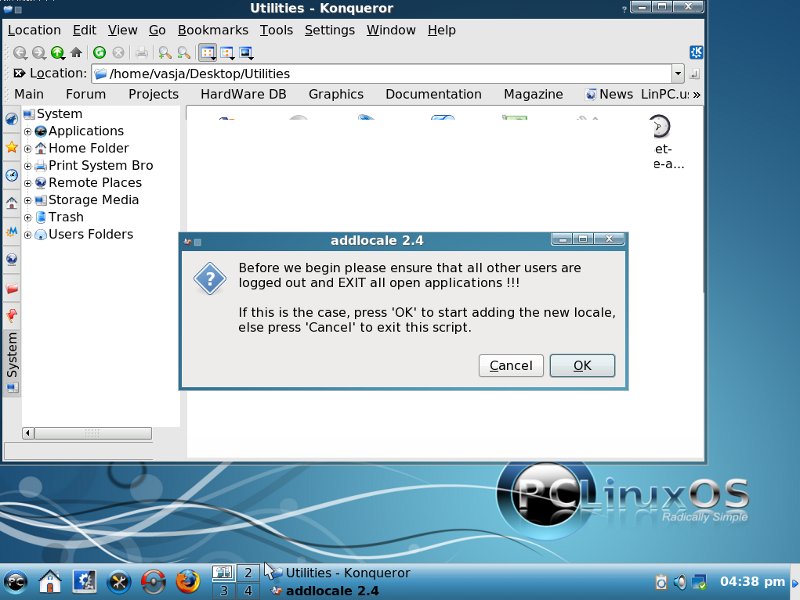Clear the Location bar with the X icon

pyautogui.click(x=19, y=73)
